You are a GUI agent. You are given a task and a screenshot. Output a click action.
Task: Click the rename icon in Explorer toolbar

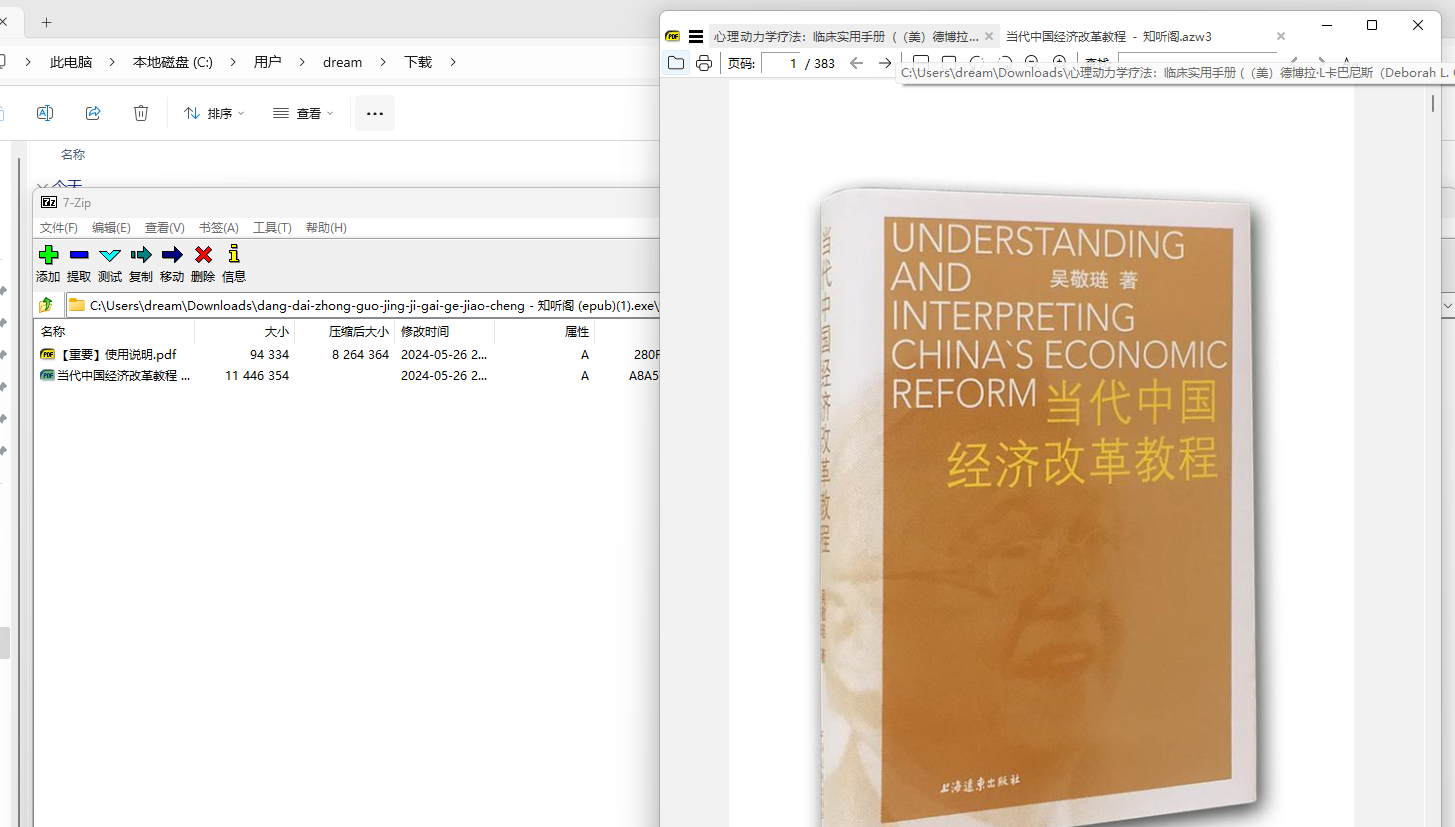point(45,113)
